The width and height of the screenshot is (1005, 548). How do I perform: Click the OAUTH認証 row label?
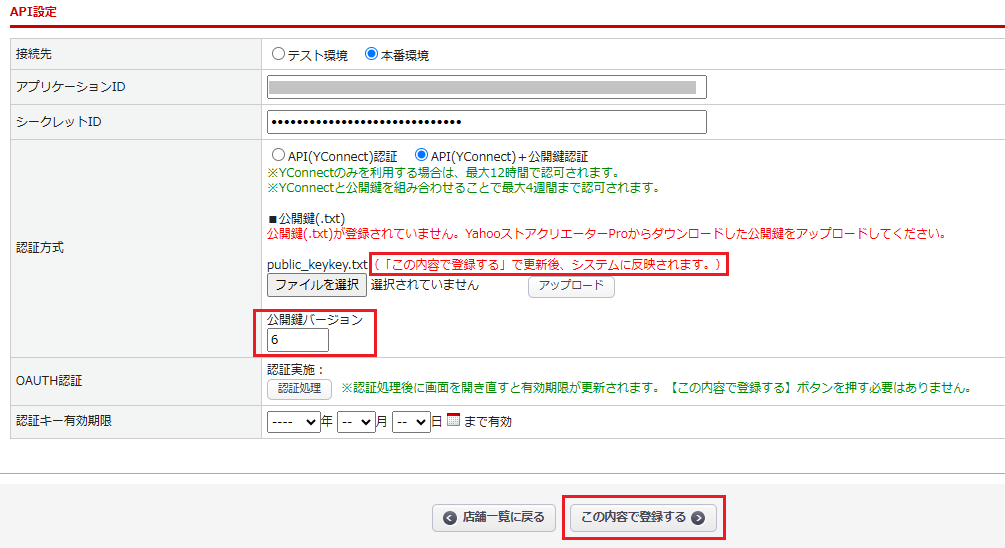(49, 381)
